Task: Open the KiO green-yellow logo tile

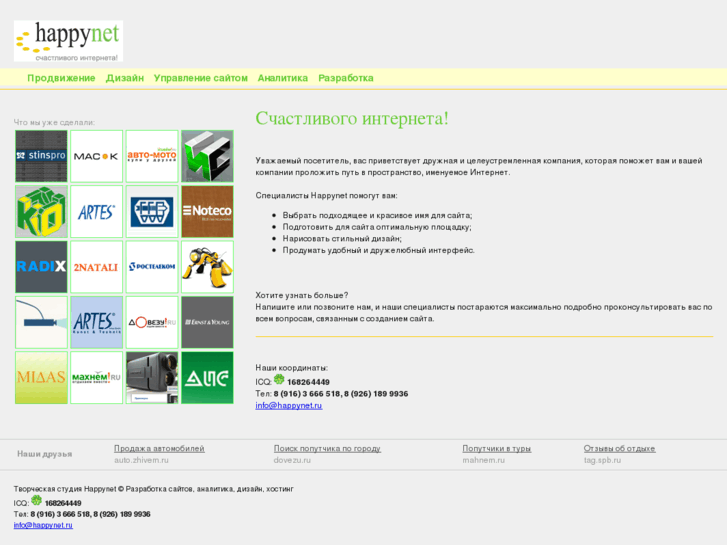Action: coord(41,212)
